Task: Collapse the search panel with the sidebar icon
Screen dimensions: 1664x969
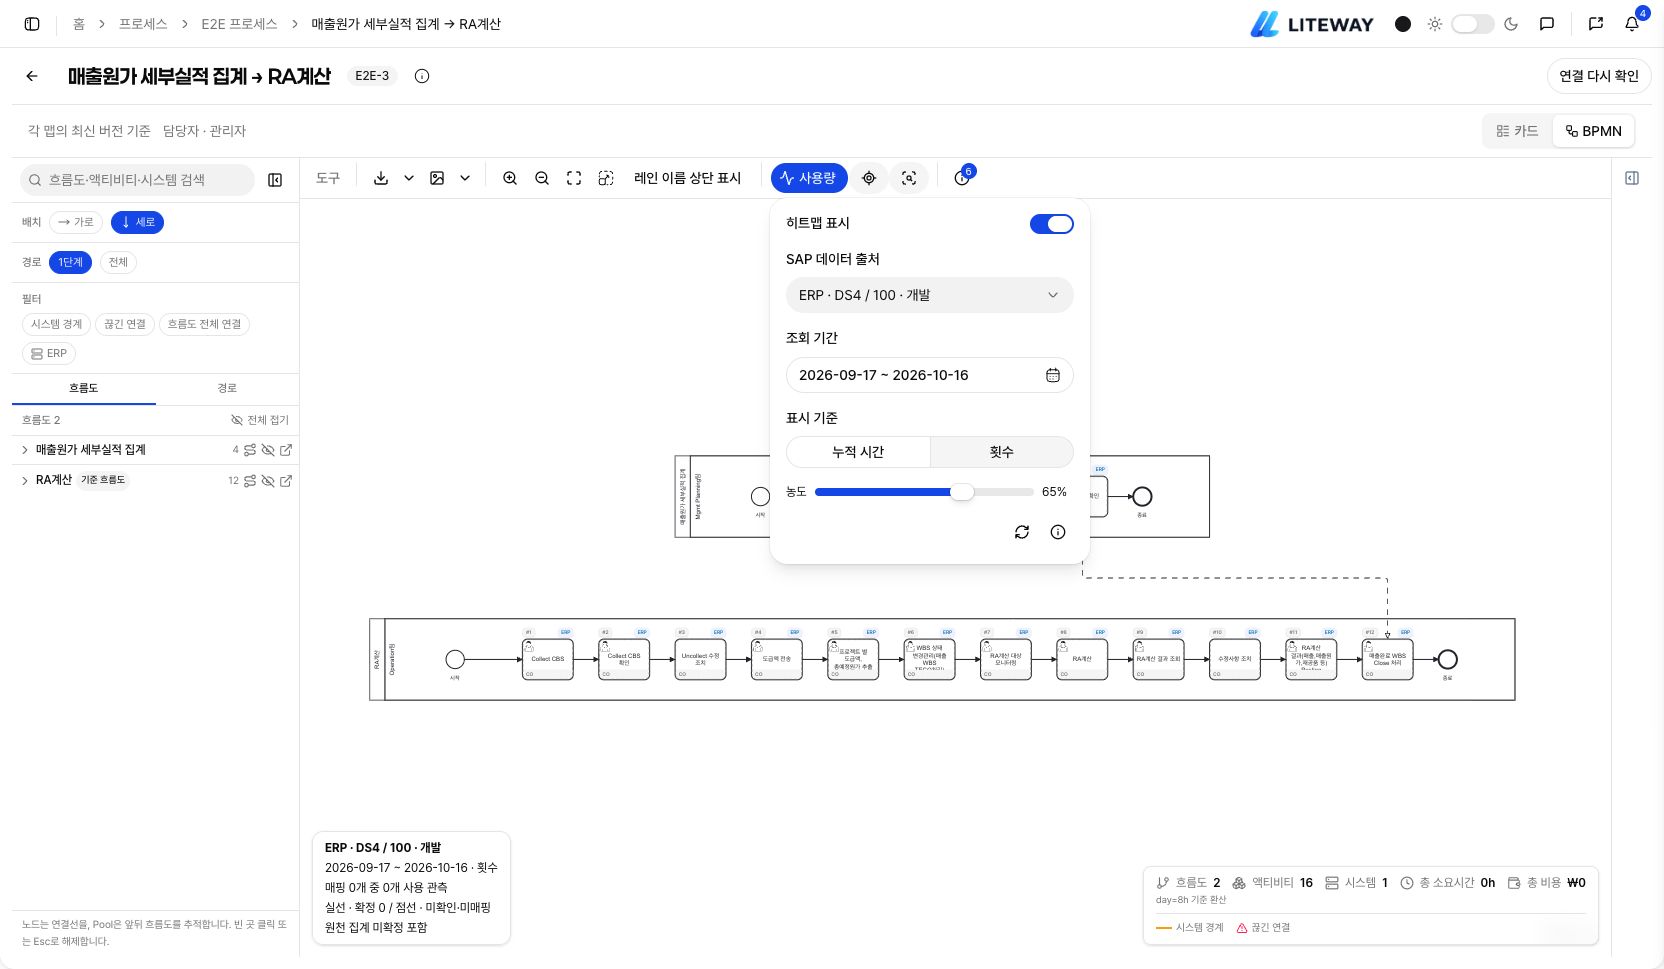Action: click(275, 180)
